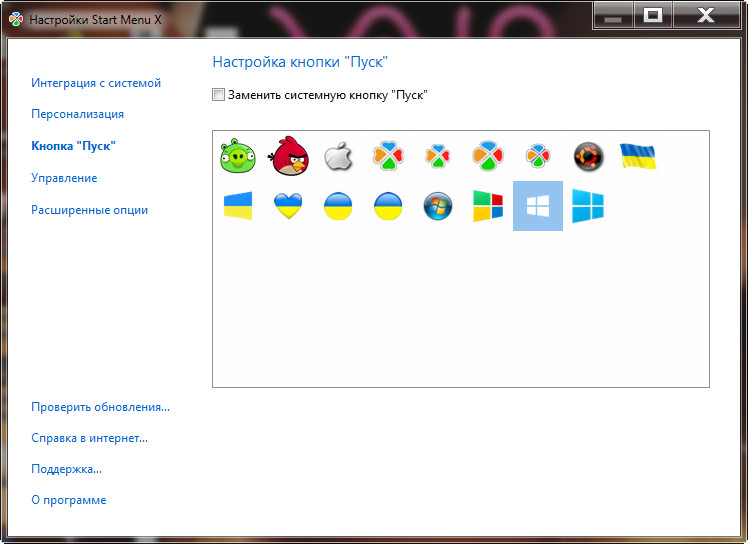Pick large clover between the two small clovers
The image size is (748, 544).
(x=488, y=156)
